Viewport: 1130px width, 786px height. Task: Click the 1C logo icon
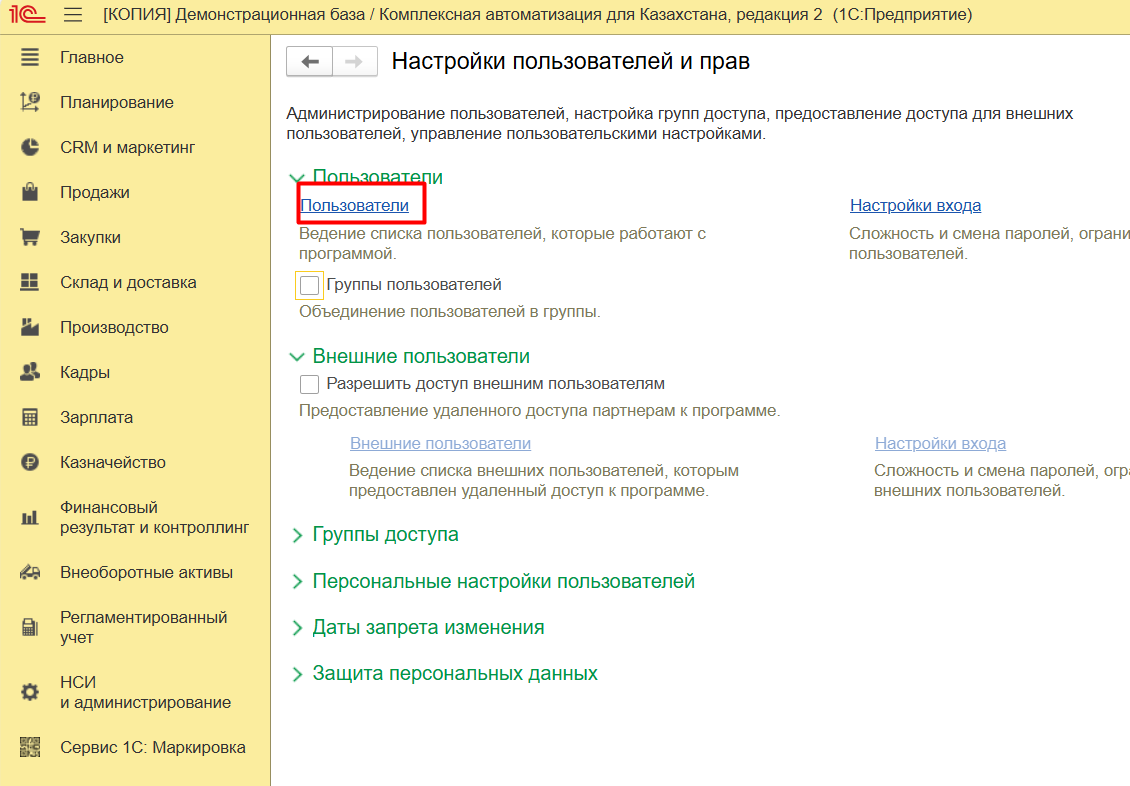[28, 15]
